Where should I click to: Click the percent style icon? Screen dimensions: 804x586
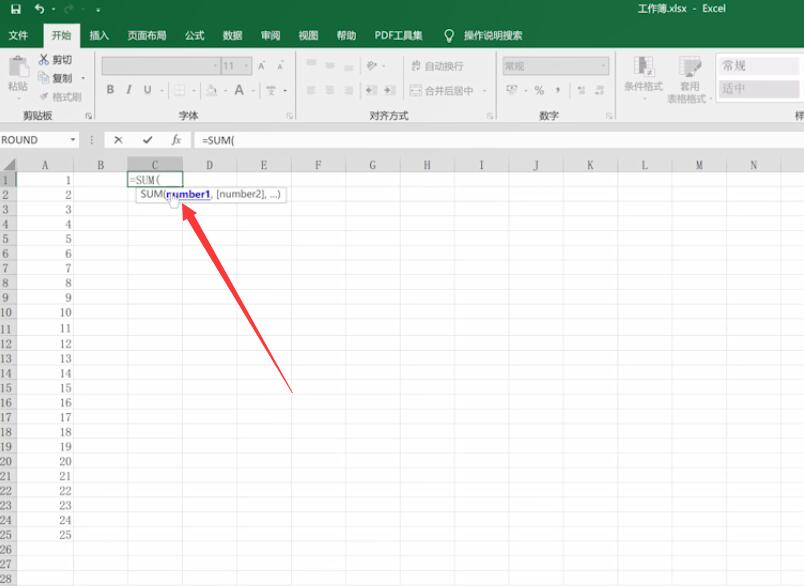539,90
